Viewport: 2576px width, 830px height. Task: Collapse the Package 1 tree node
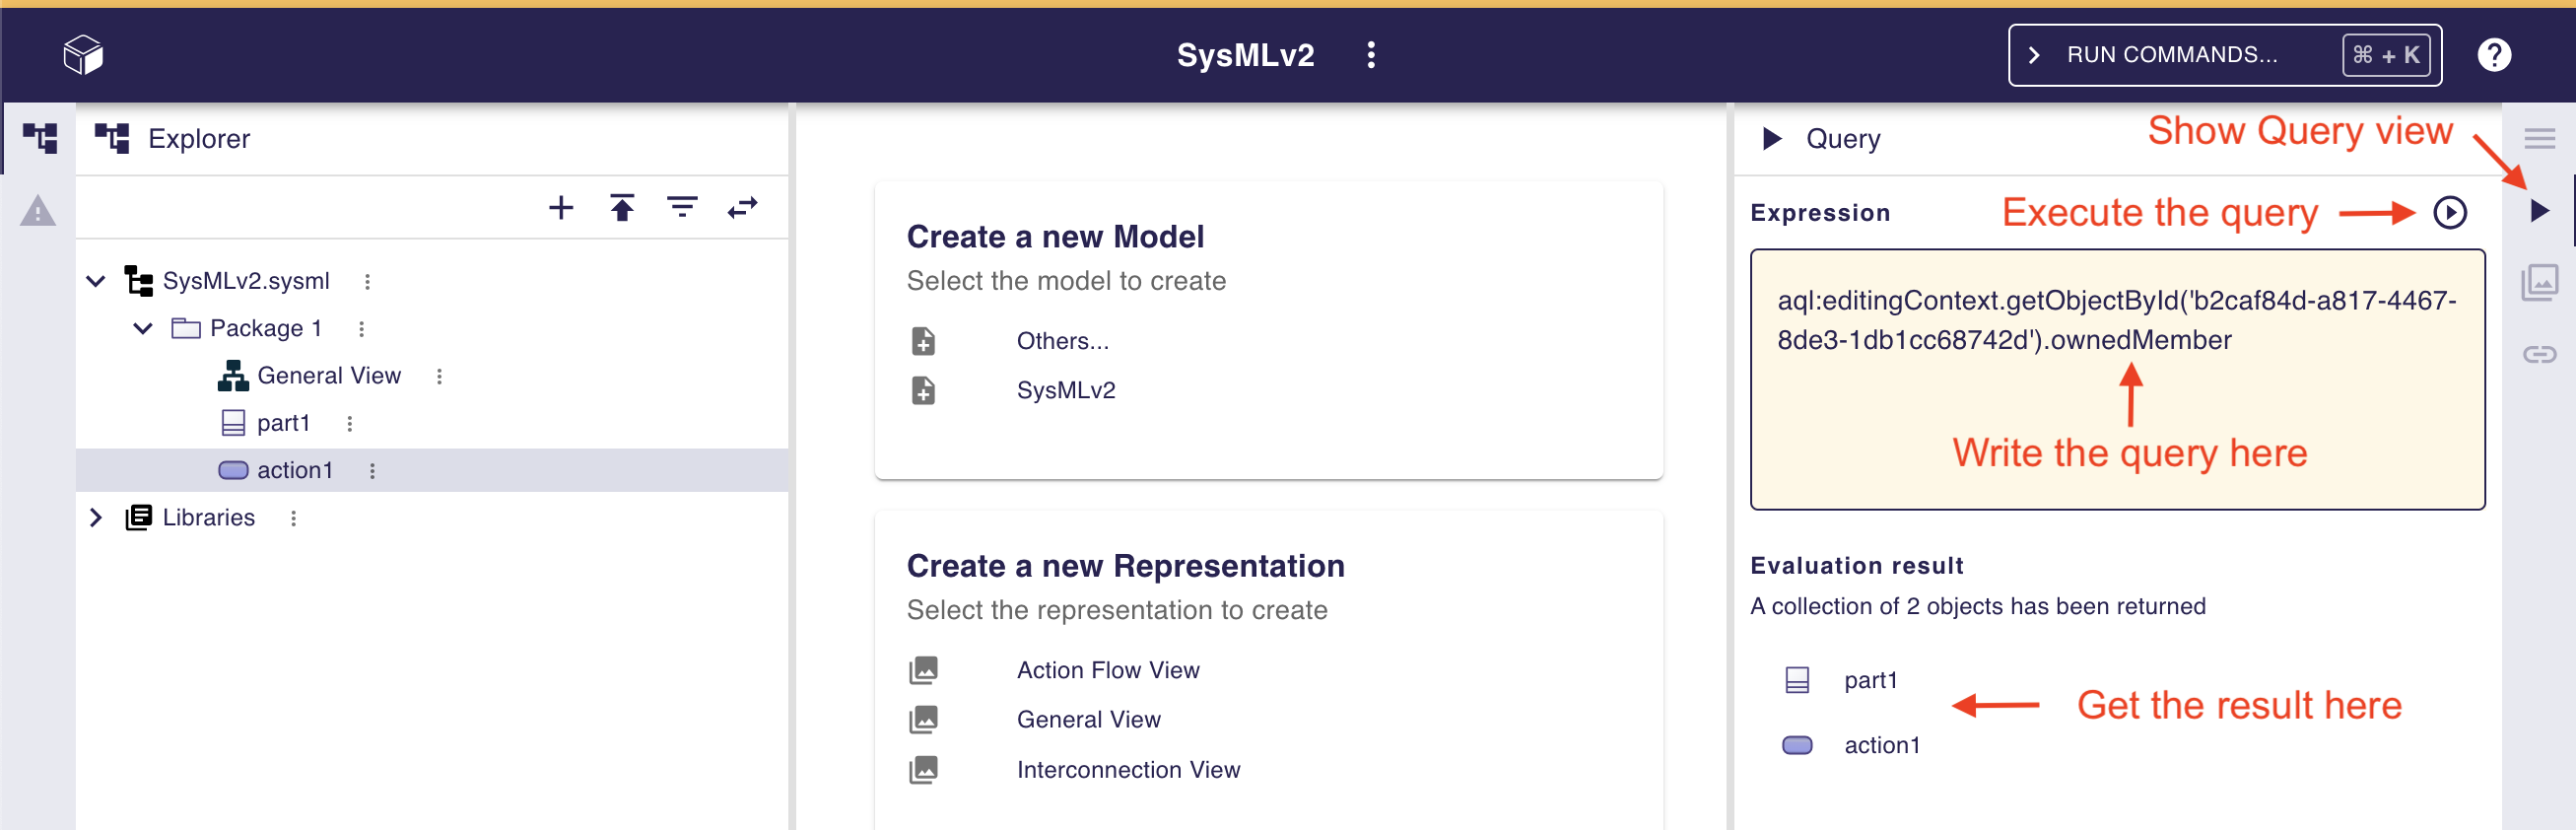click(143, 328)
